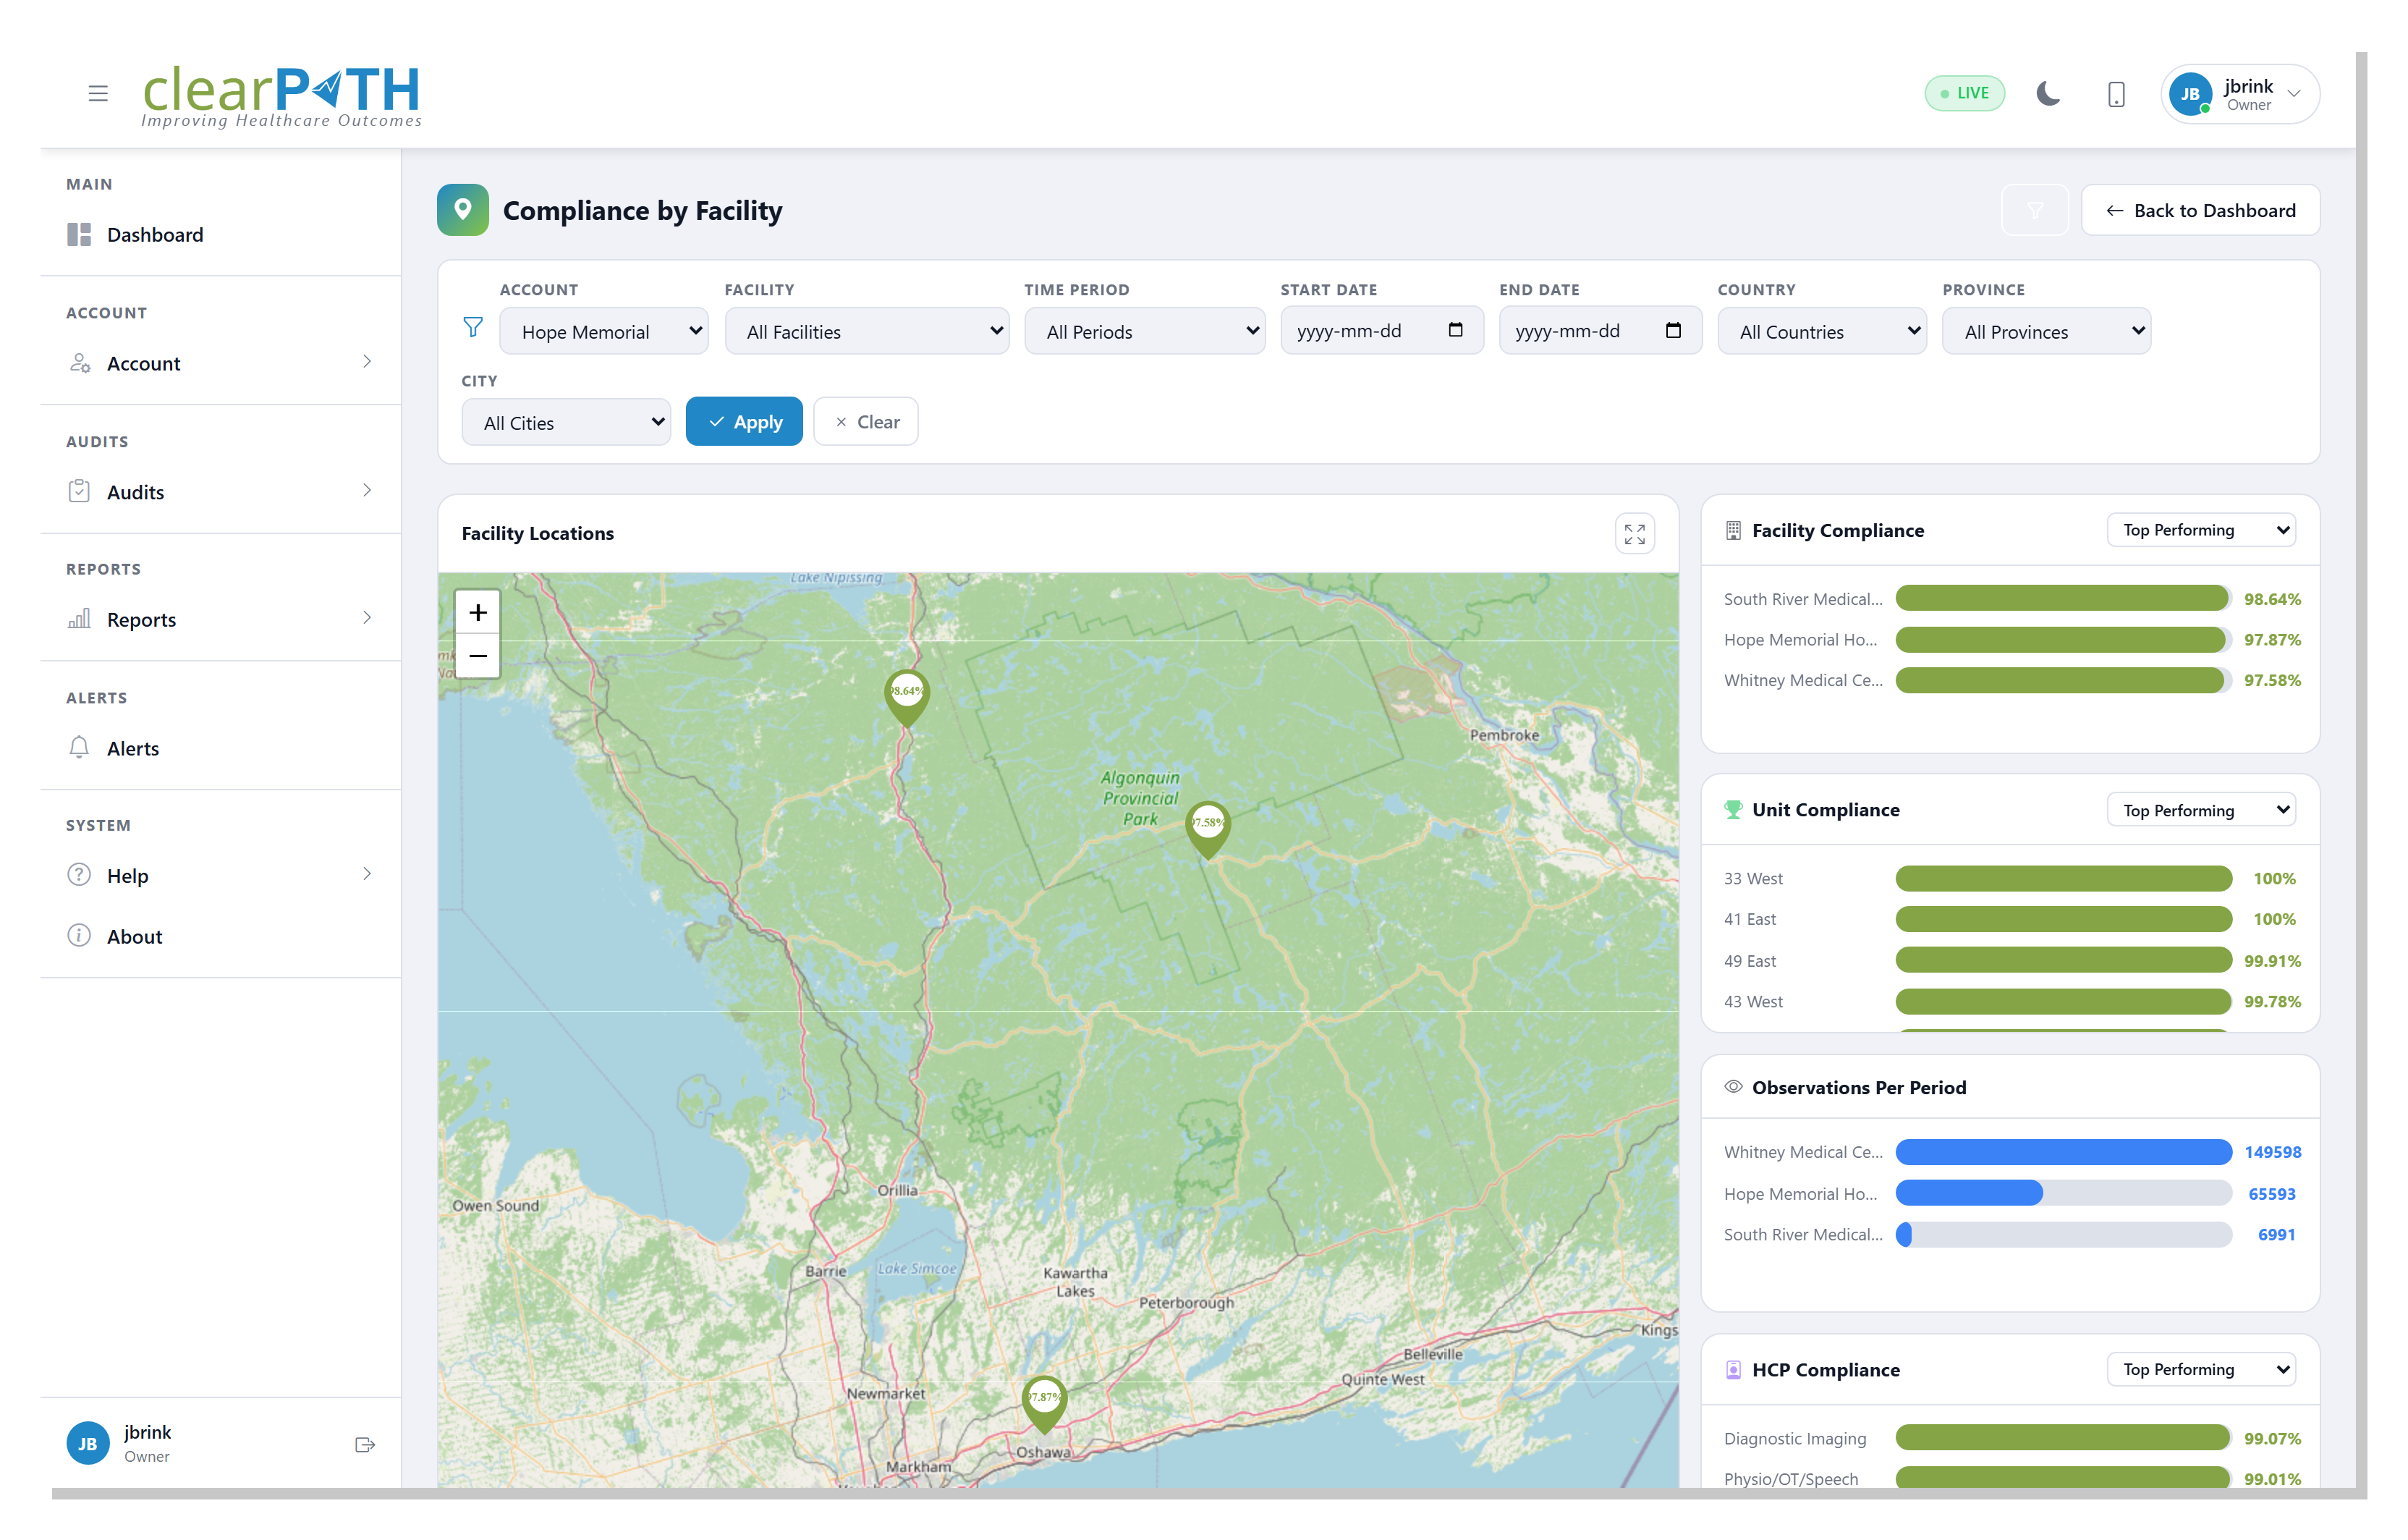Zoom in on the map

(x=478, y=612)
